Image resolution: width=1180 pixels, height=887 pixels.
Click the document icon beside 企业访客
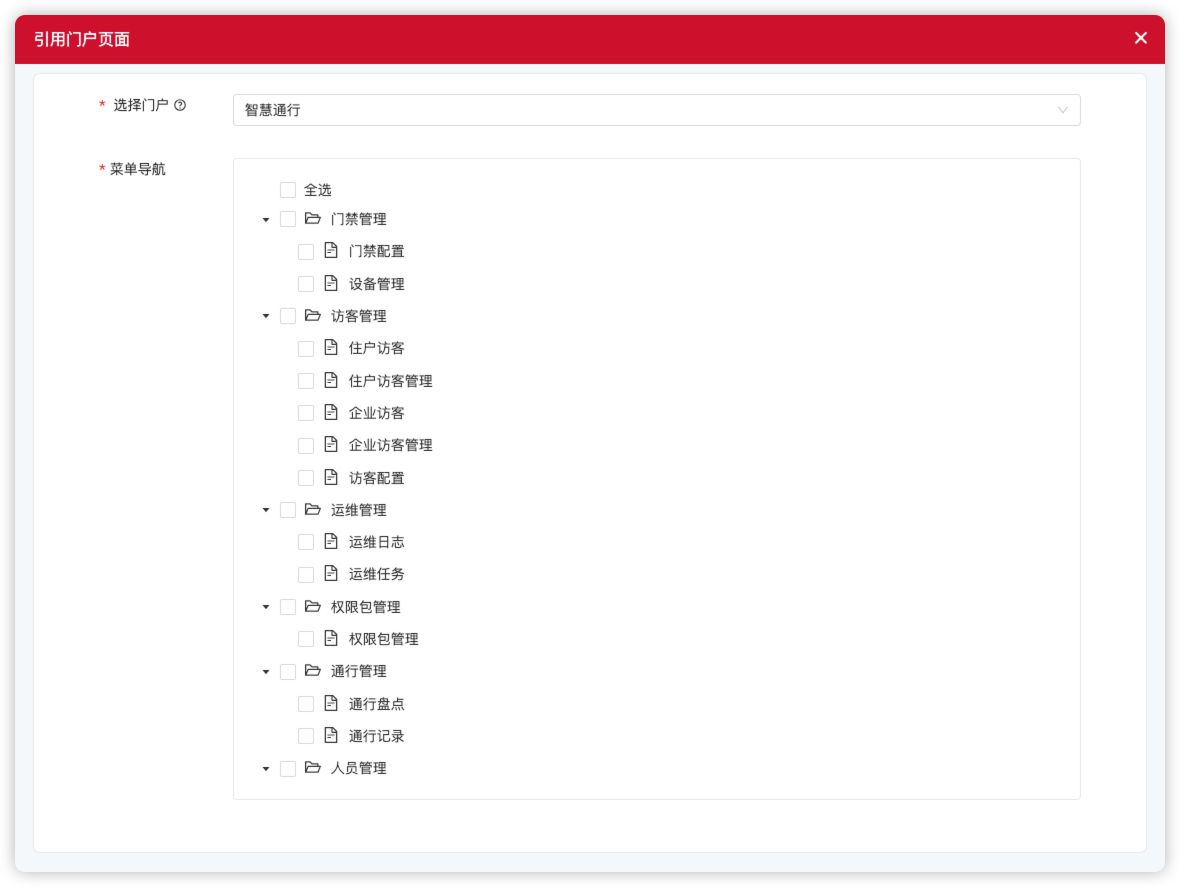[331, 413]
